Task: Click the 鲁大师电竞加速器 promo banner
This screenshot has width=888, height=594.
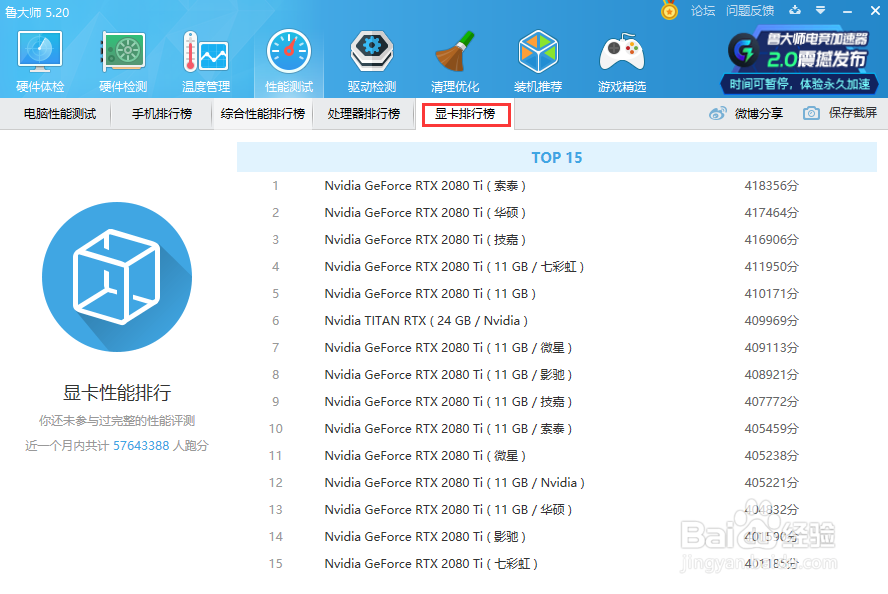Action: coord(800,62)
